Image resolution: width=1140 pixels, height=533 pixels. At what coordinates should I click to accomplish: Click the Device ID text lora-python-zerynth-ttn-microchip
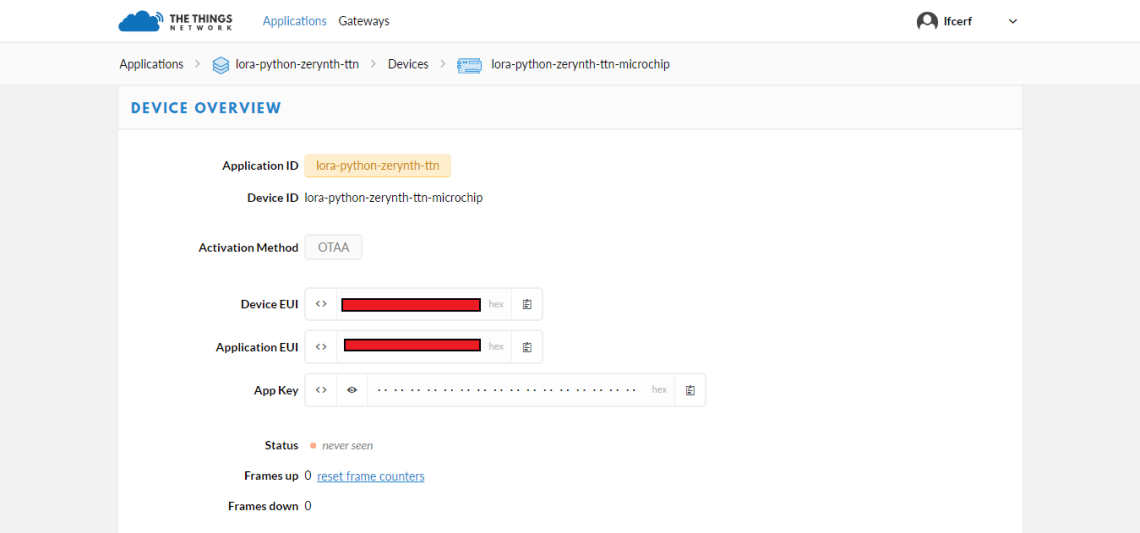393,197
